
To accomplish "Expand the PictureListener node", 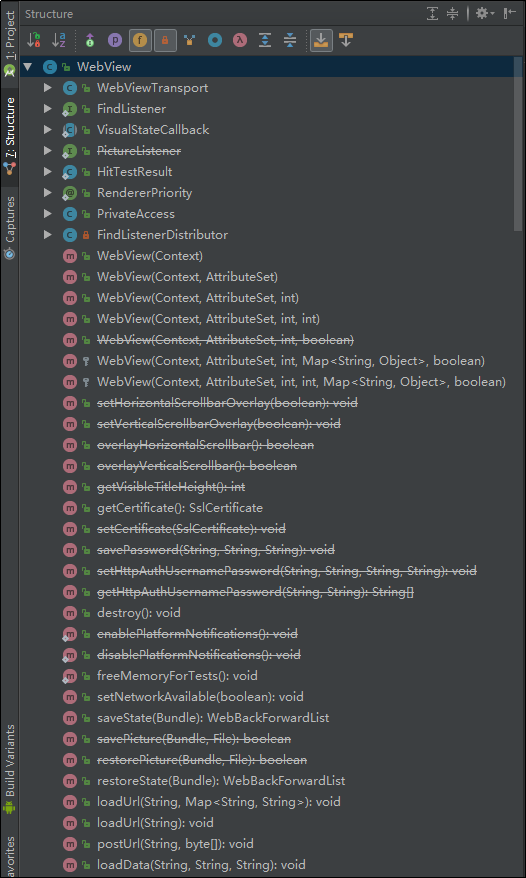I will click(x=48, y=151).
